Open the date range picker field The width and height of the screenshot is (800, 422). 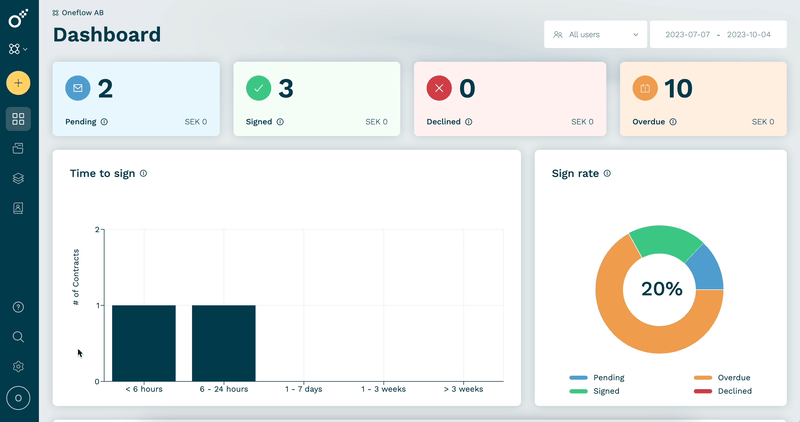tap(718, 35)
